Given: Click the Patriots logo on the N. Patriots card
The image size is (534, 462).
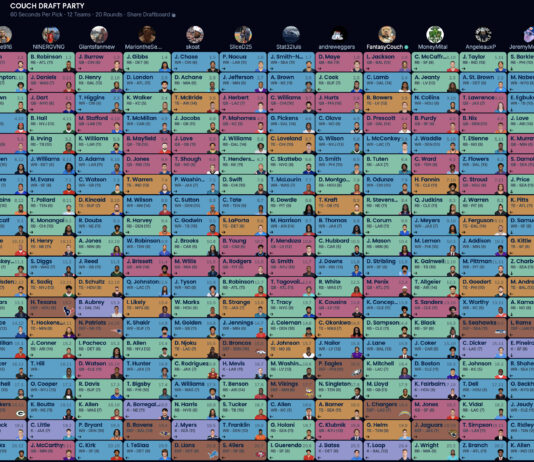Looking at the screenshot, I should (x=116, y=331).
